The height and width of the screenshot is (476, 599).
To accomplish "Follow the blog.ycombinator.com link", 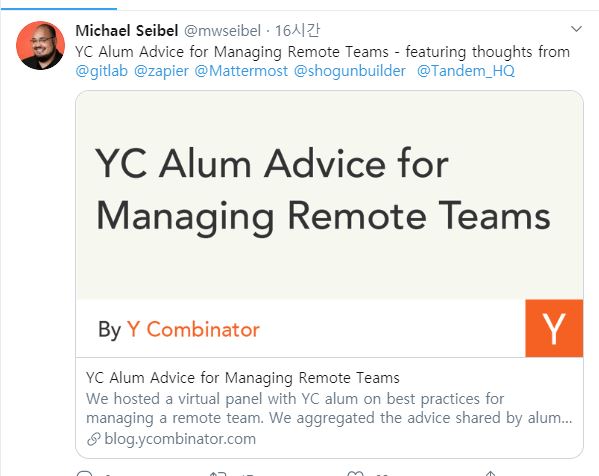I will point(180,439).
